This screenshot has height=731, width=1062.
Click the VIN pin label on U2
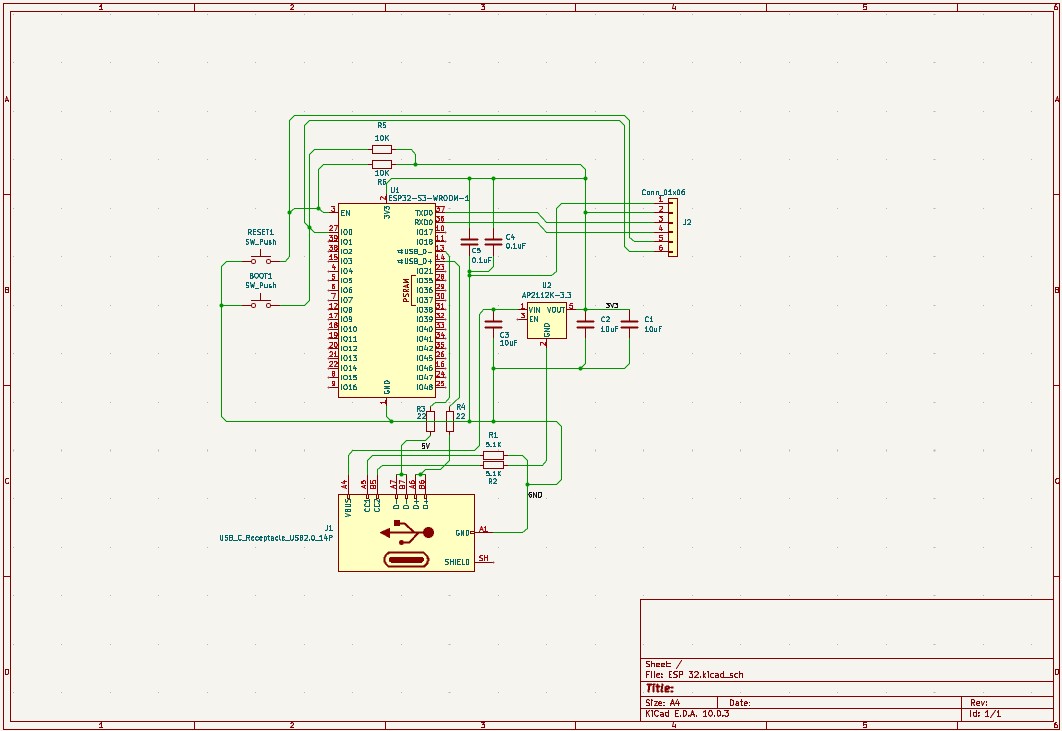[535, 310]
